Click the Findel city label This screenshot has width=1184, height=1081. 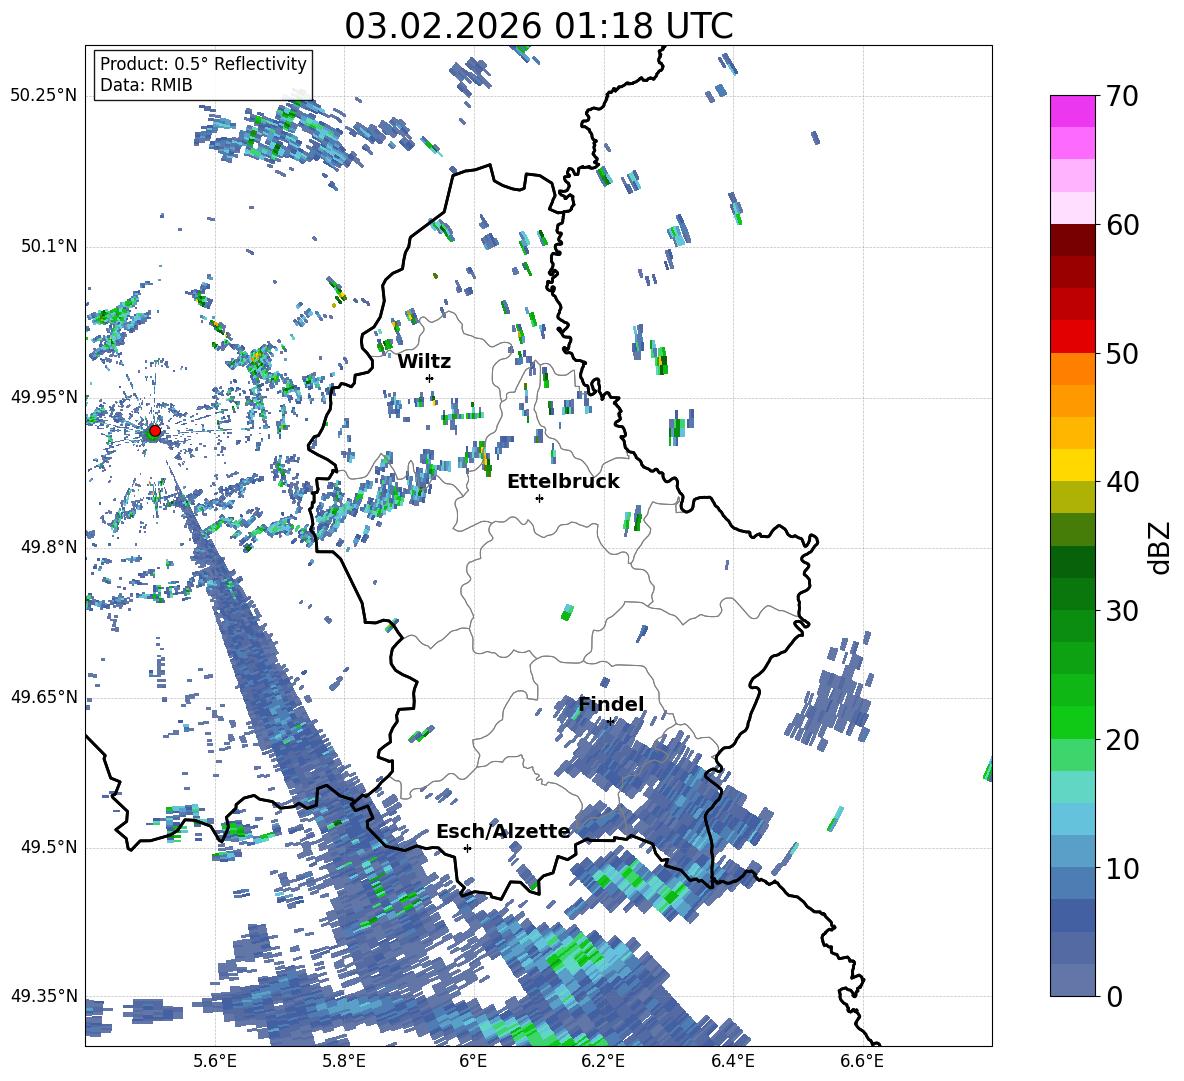[x=611, y=704]
